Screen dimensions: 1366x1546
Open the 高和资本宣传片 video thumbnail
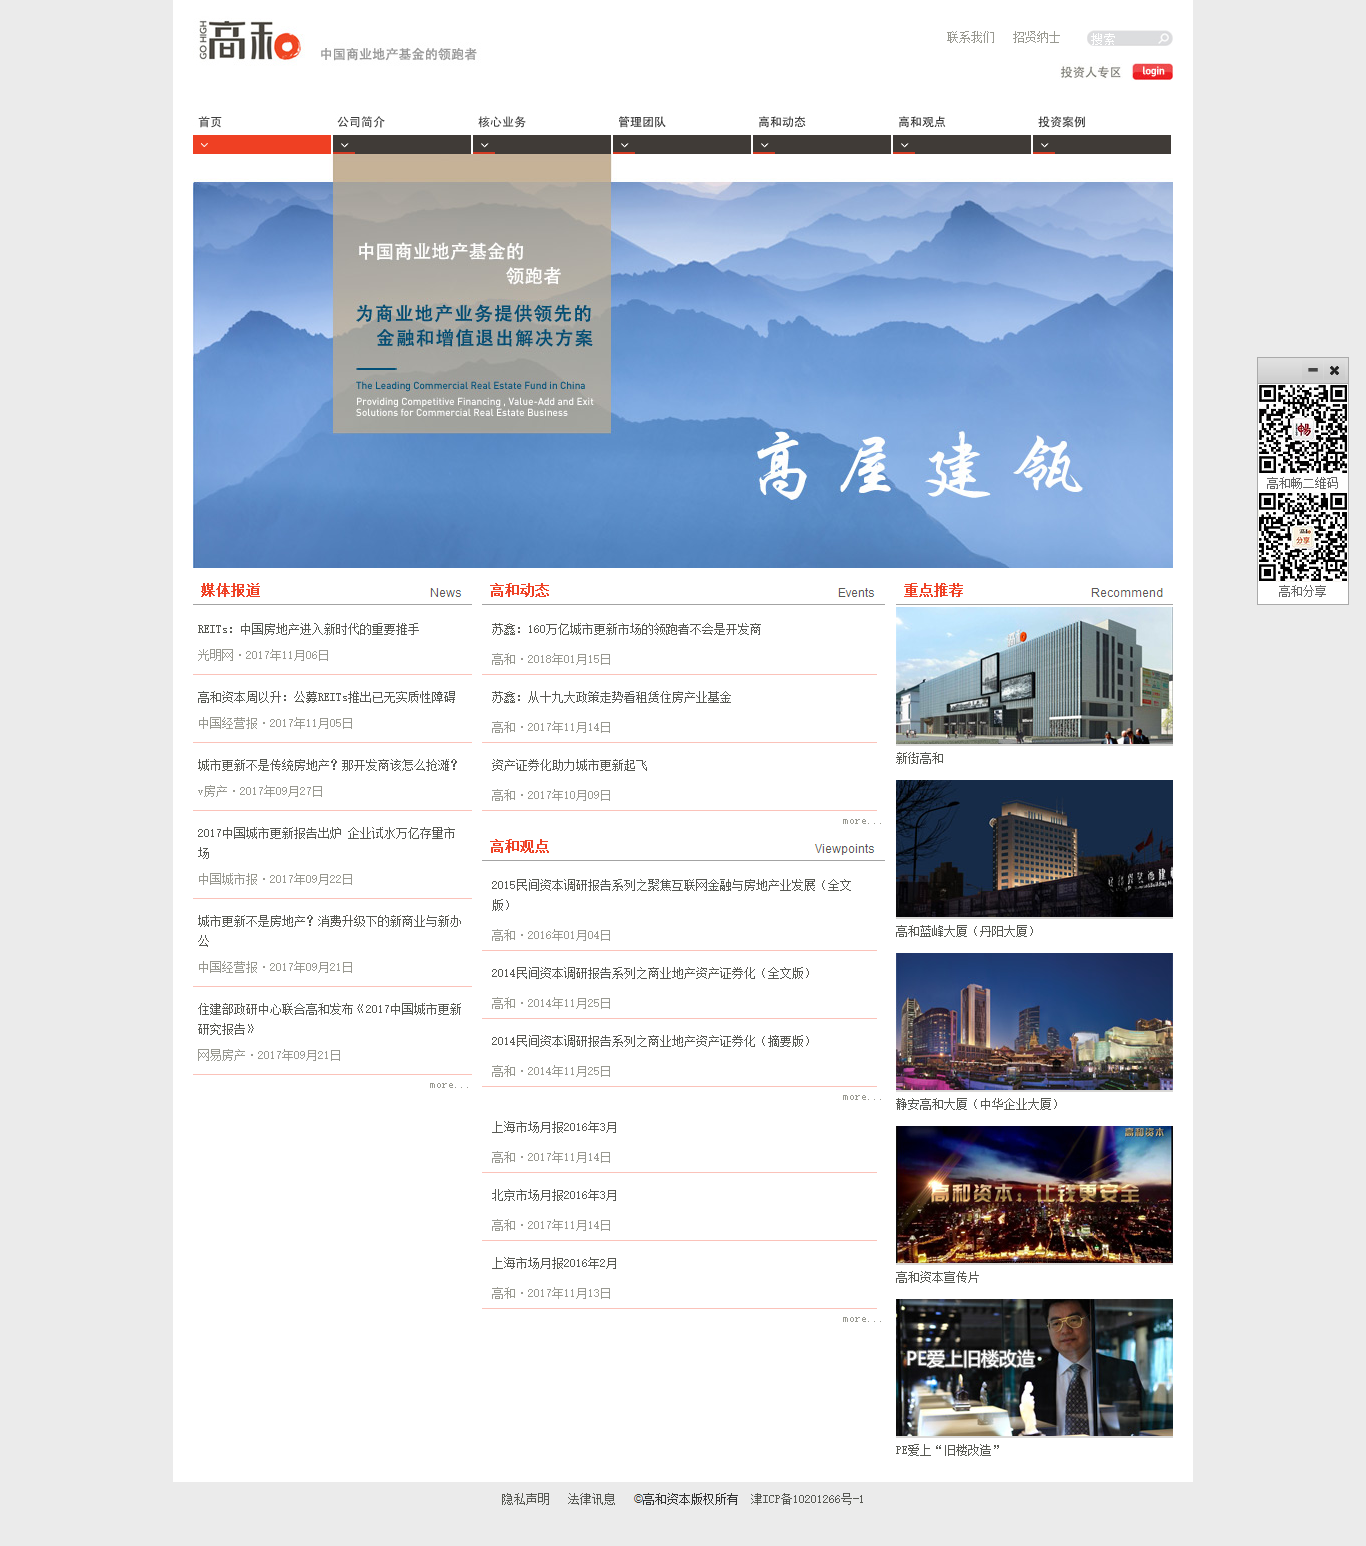tap(1034, 1195)
